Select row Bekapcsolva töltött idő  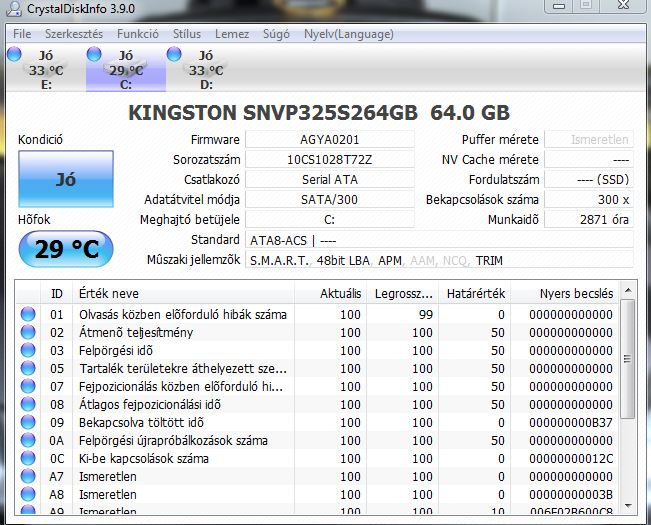point(318,422)
